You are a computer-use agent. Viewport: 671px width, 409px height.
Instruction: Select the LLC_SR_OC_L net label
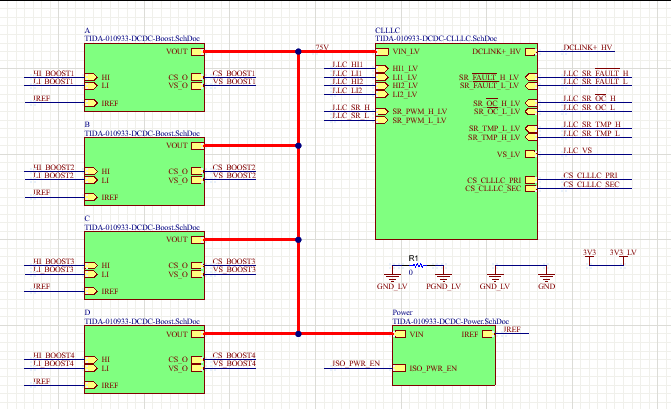tap(589, 107)
